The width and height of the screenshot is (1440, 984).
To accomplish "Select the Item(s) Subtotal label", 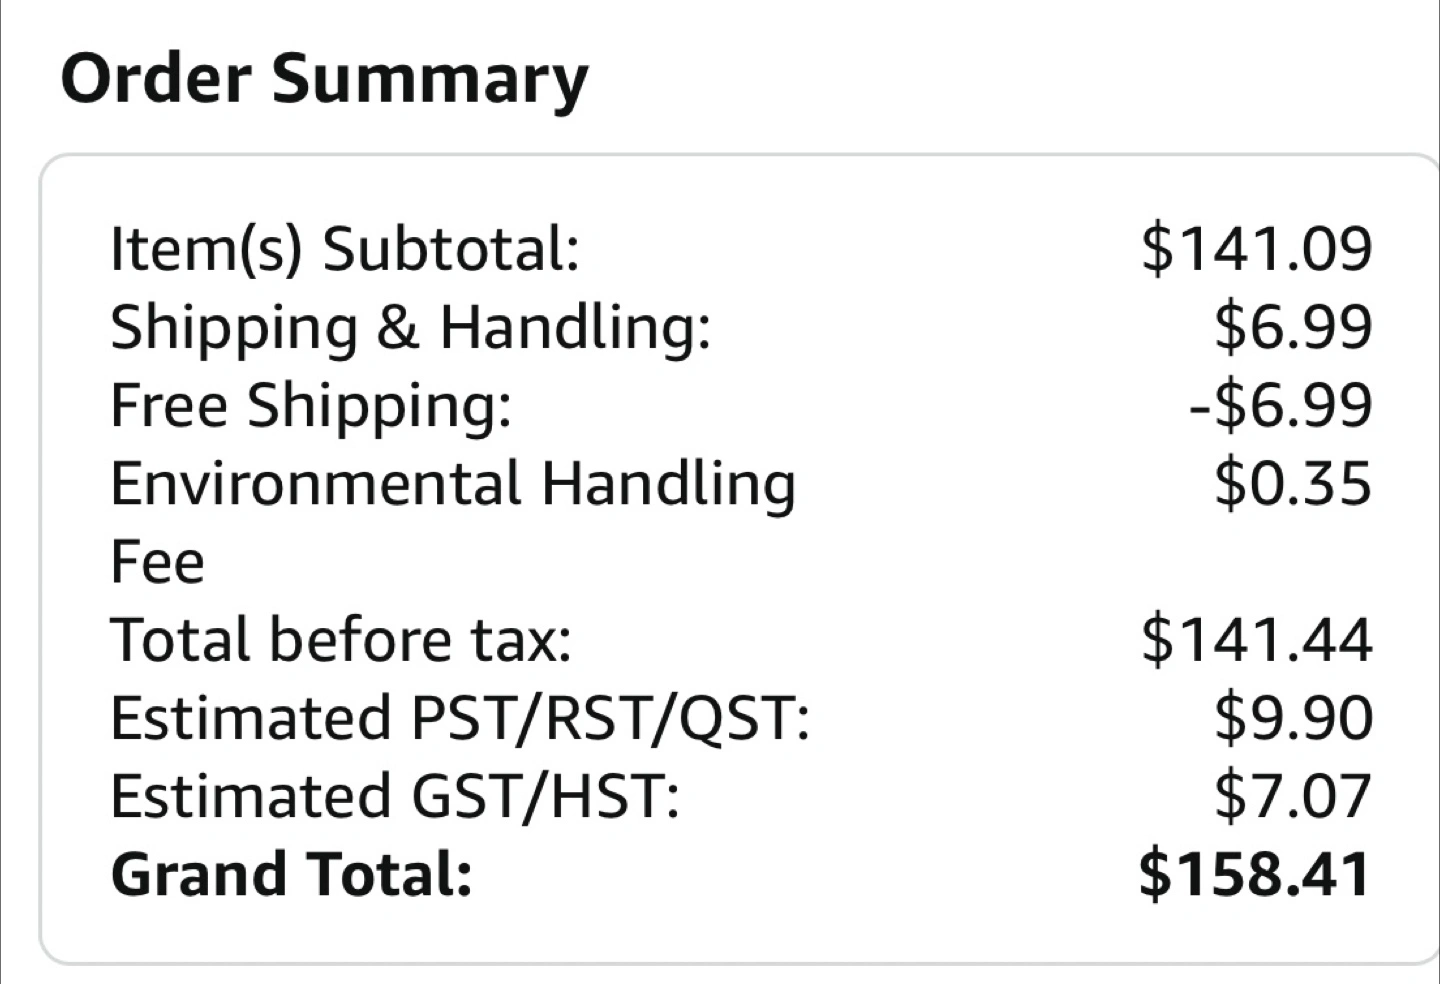I will click(345, 249).
